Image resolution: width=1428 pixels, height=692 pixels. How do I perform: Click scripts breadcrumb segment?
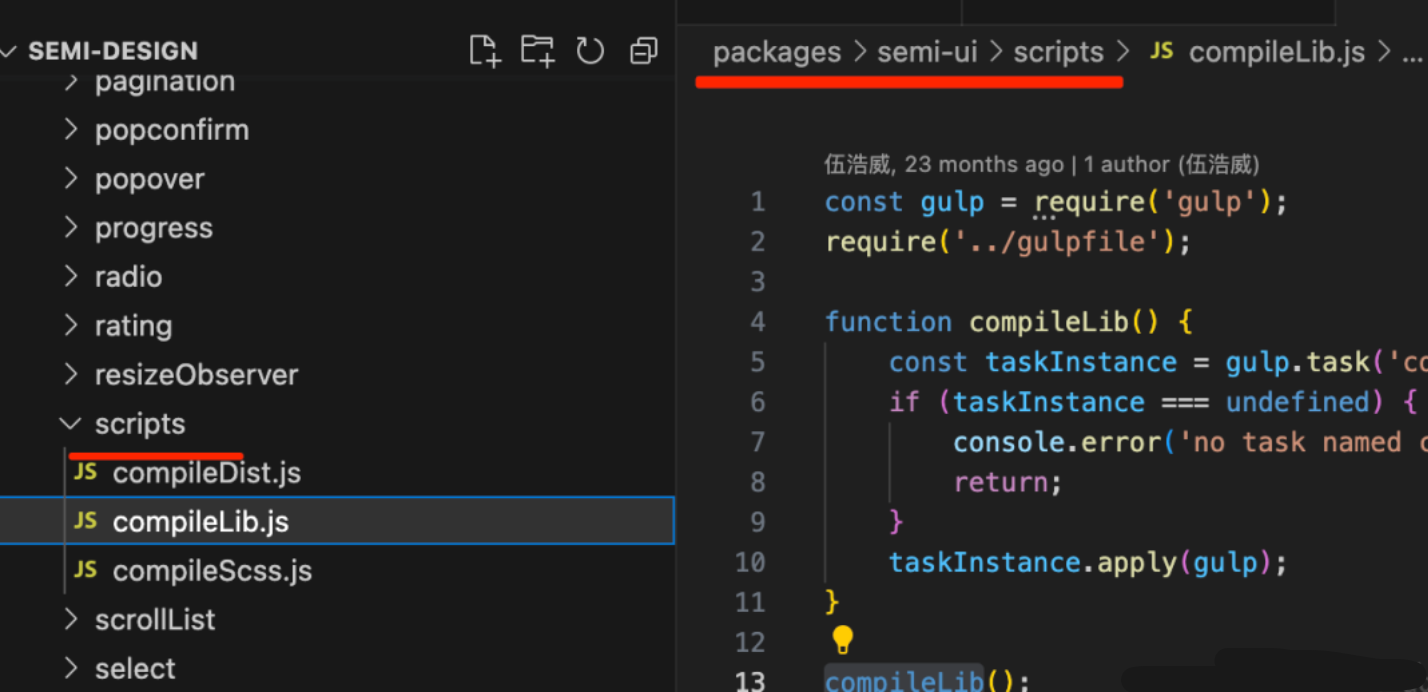tap(1058, 52)
